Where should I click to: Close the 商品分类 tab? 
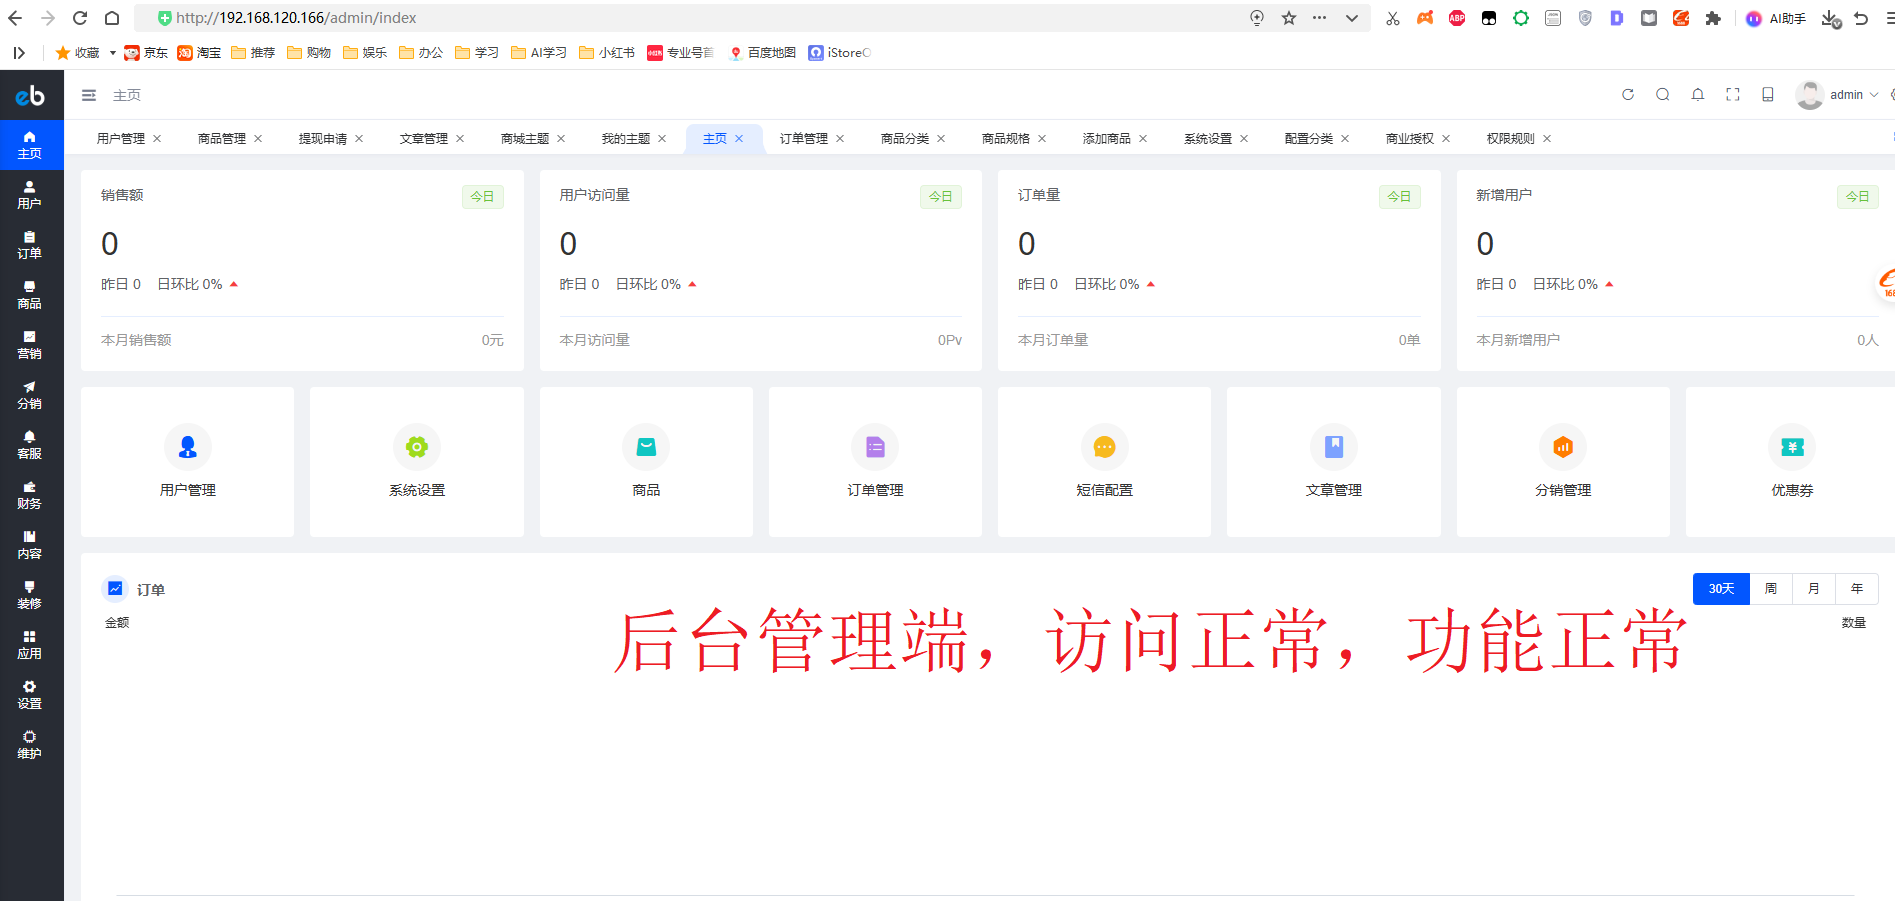(x=941, y=139)
